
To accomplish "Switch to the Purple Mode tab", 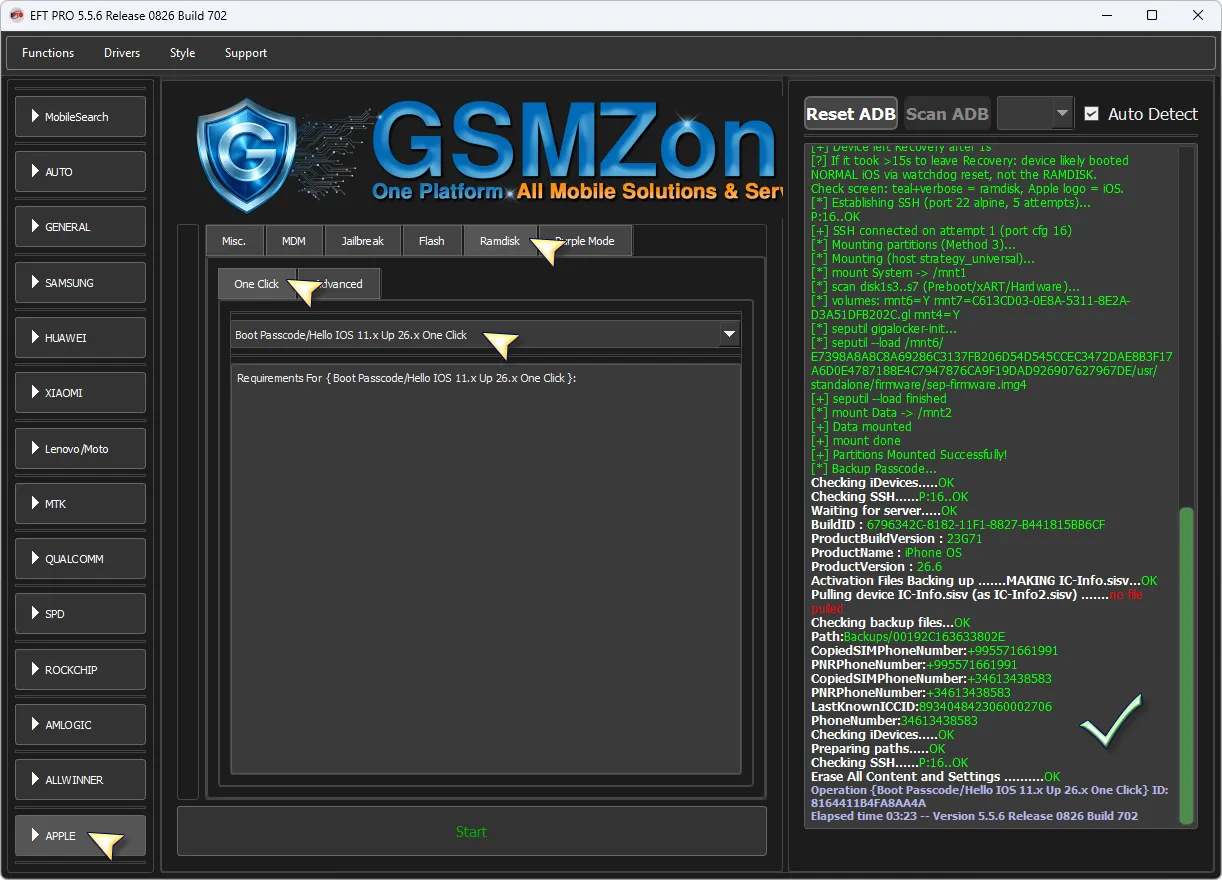I will (x=585, y=241).
